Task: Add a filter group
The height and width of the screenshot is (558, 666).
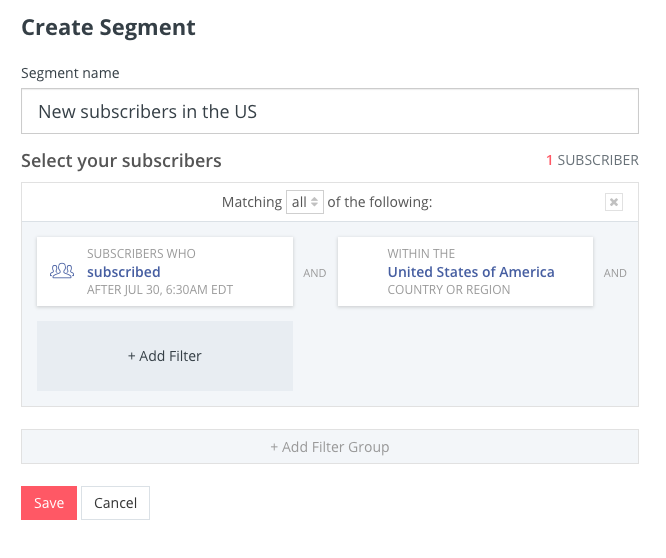Action: (x=330, y=447)
